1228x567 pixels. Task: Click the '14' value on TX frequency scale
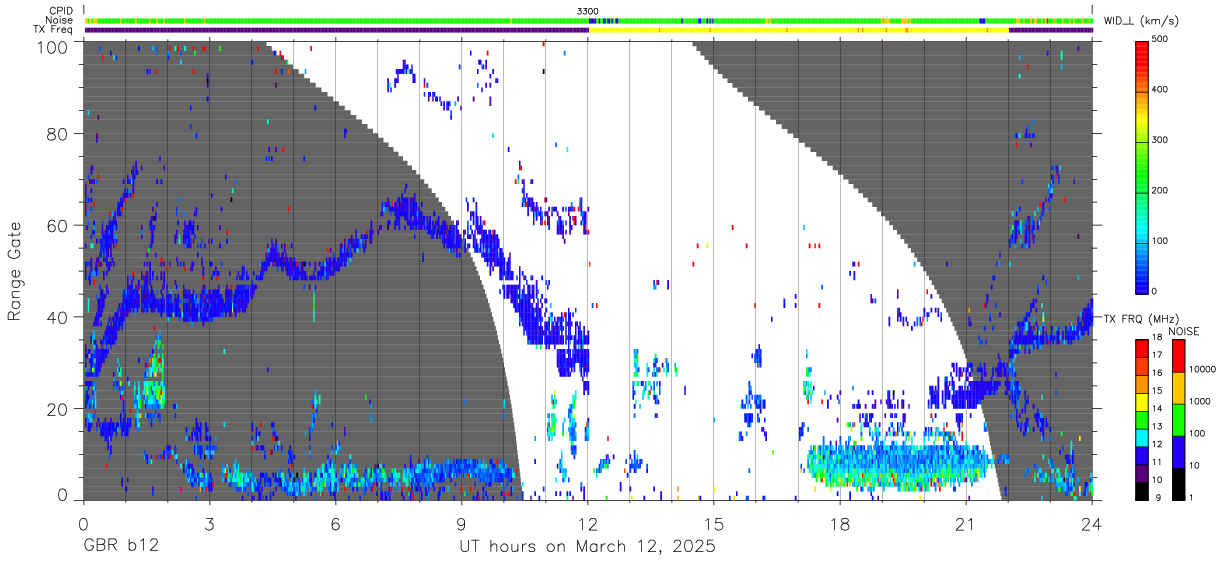(1157, 410)
